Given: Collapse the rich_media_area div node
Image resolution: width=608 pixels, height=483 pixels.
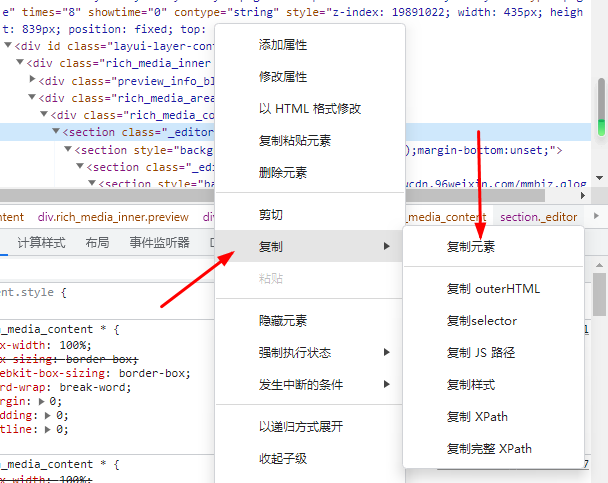Looking at the screenshot, I should 32,97.
